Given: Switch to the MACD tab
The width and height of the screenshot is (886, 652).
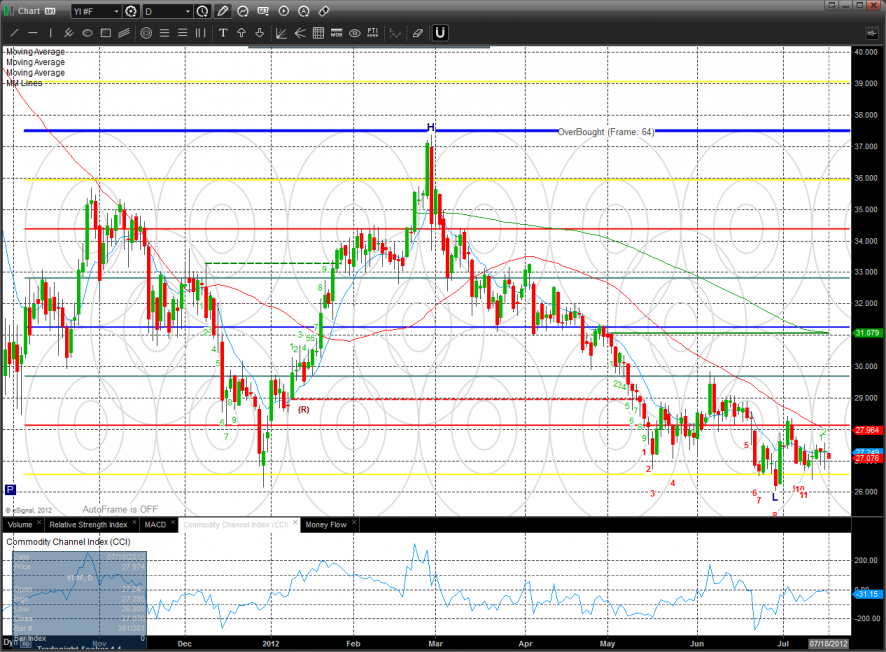Looking at the screenshot, I should (155, 524).
